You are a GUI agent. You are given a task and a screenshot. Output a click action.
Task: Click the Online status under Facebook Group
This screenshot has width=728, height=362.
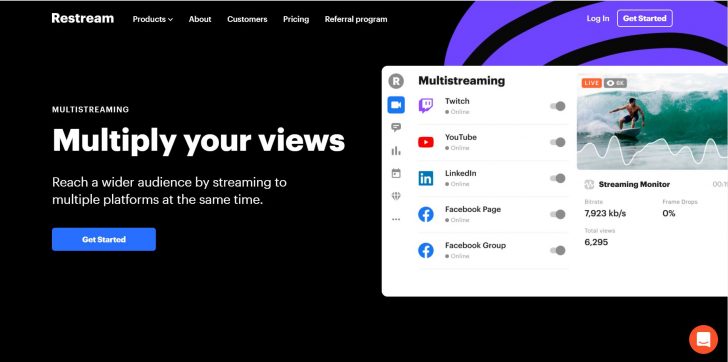pyautogui.click(x=457, y=256)
